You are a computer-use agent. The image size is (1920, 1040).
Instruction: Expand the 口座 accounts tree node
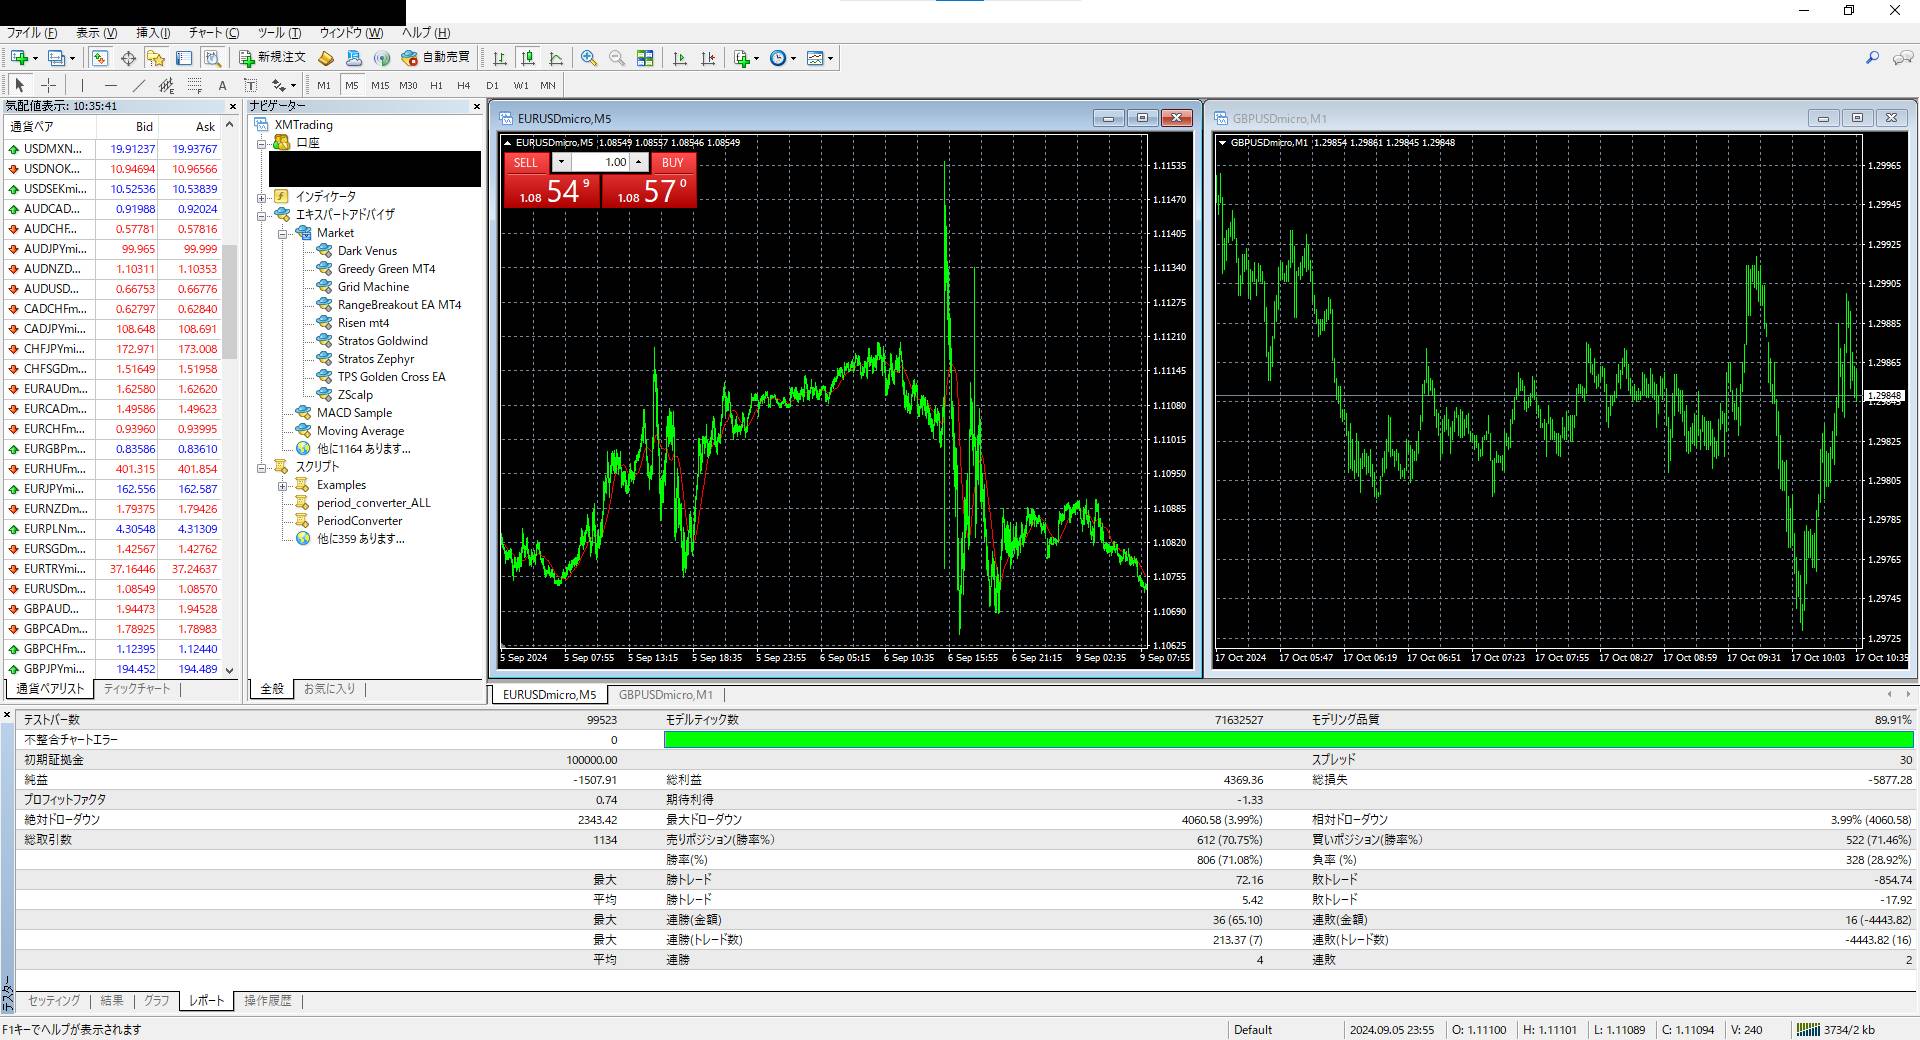click(x=261, y=143)
